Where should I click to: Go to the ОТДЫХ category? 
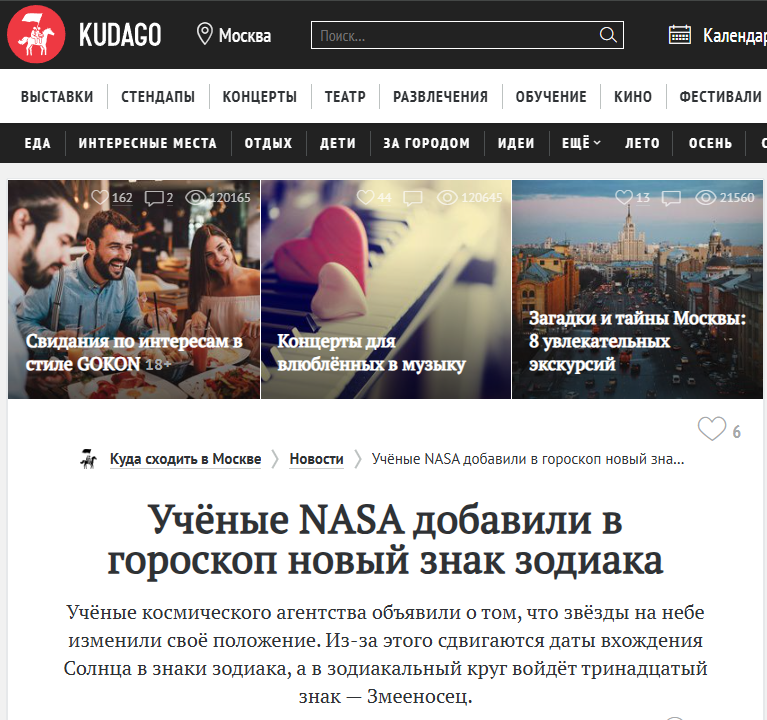tap(268, 143)
